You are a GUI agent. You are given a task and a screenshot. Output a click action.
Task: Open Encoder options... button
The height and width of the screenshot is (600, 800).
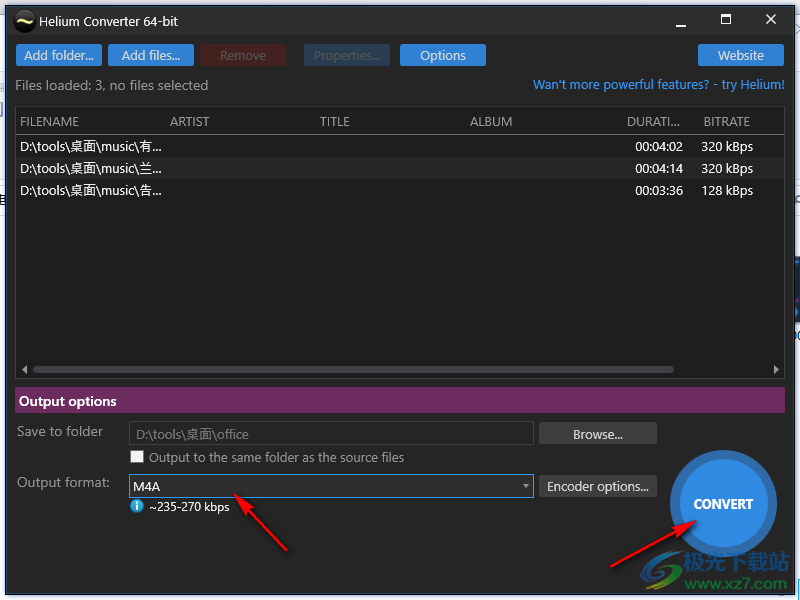(597, 486)
